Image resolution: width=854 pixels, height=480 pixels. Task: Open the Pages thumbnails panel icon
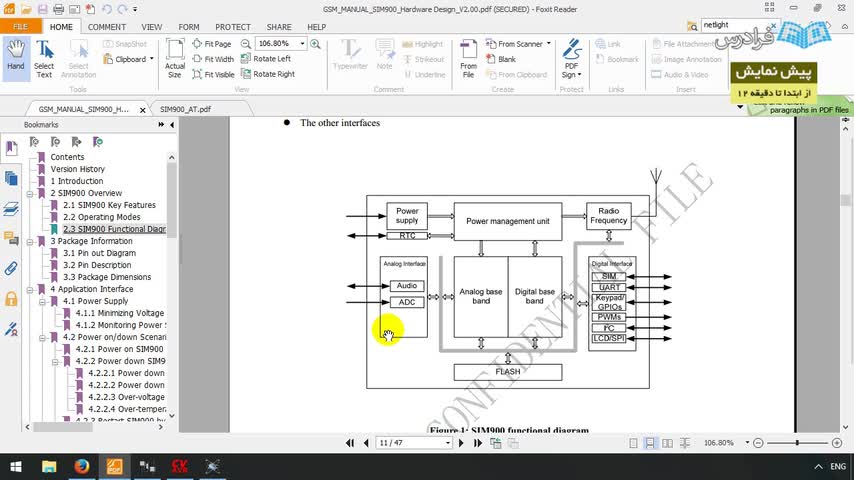pyautogui.click(x=11, y=178)
